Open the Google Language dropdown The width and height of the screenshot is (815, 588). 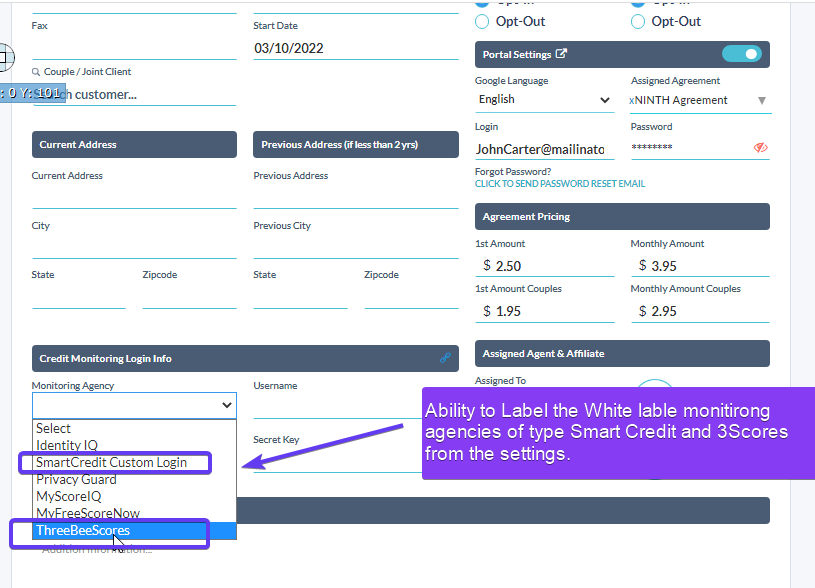pyautogui.click(x=544, y=99)
